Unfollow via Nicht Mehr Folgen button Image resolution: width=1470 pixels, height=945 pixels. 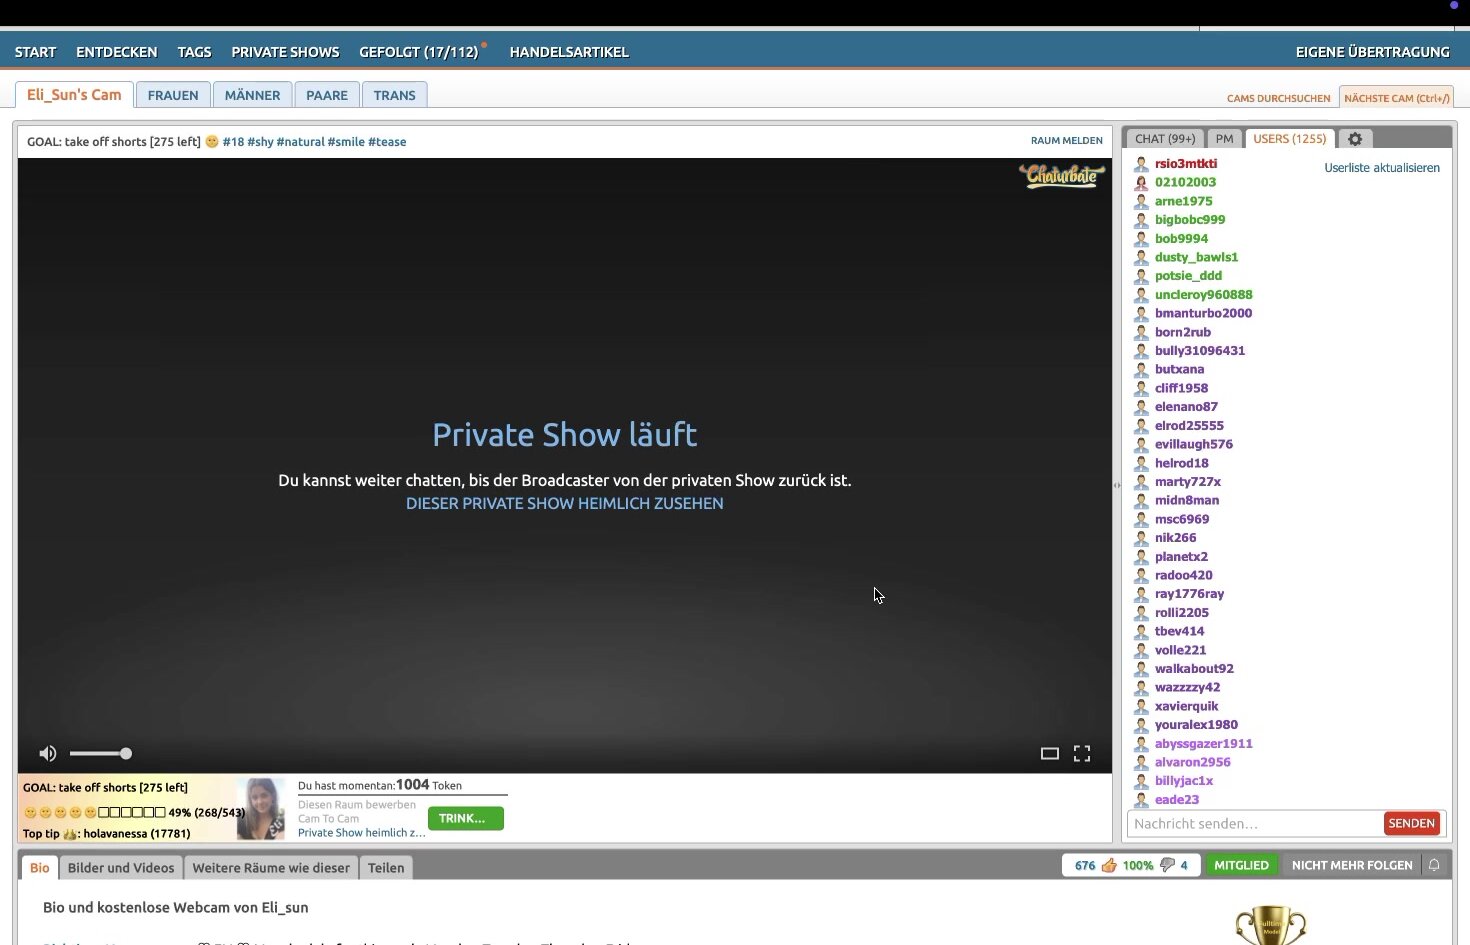pos(1352,865)
